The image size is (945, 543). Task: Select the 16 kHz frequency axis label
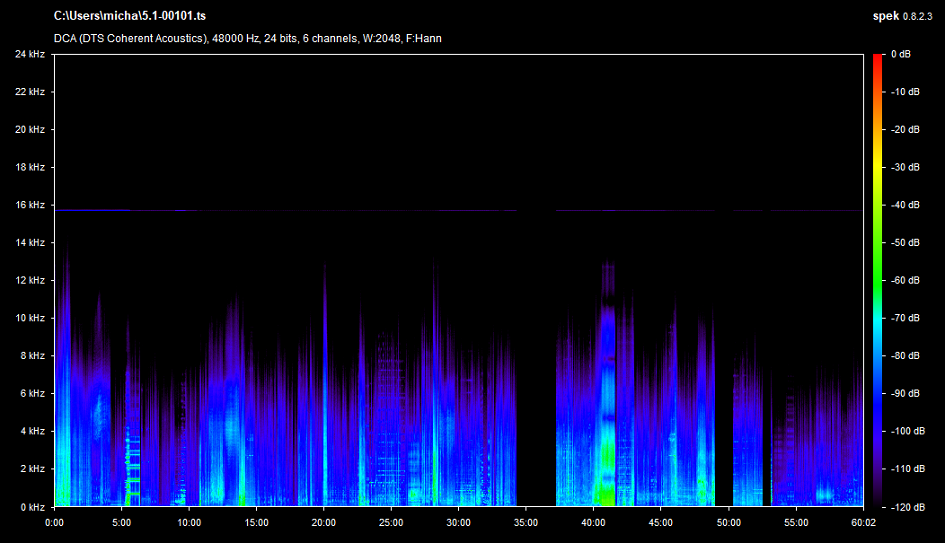[x=29, y=205]
